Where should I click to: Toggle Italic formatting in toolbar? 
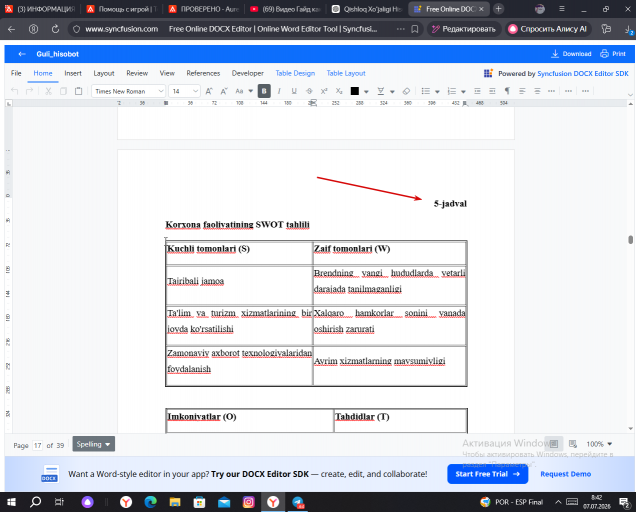(x=279, y=91)
